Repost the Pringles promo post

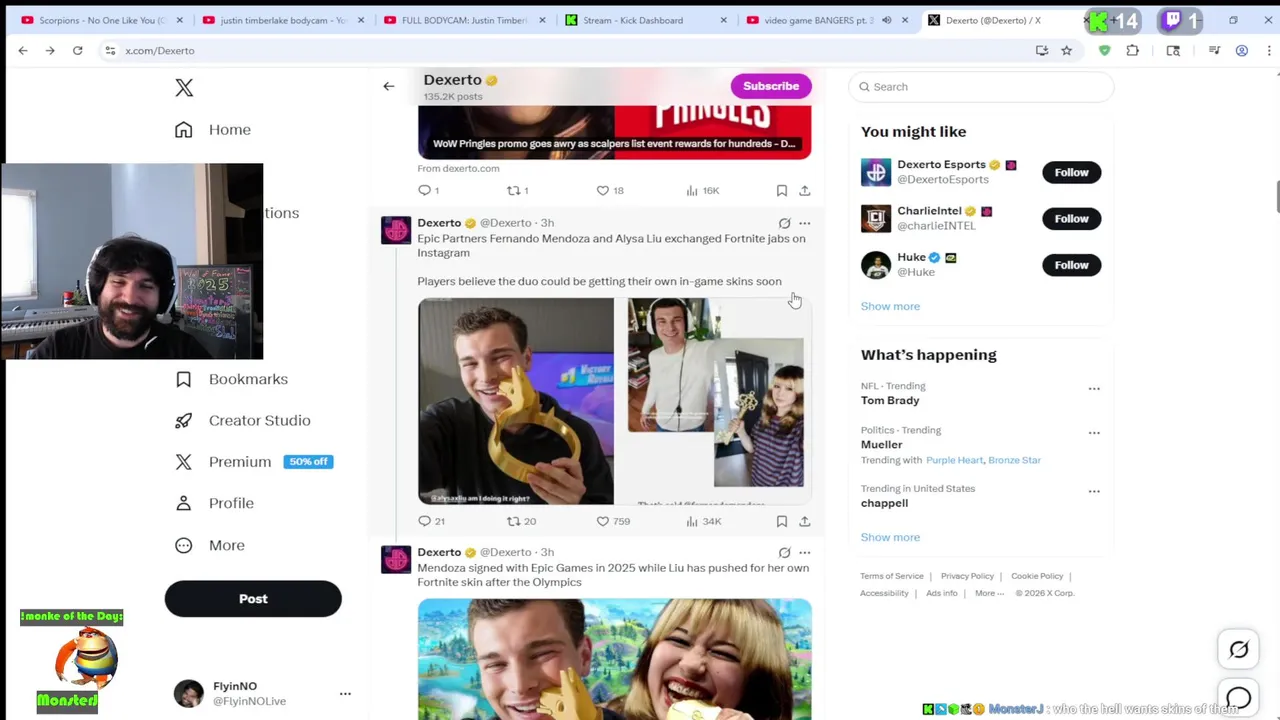(517, 190)
